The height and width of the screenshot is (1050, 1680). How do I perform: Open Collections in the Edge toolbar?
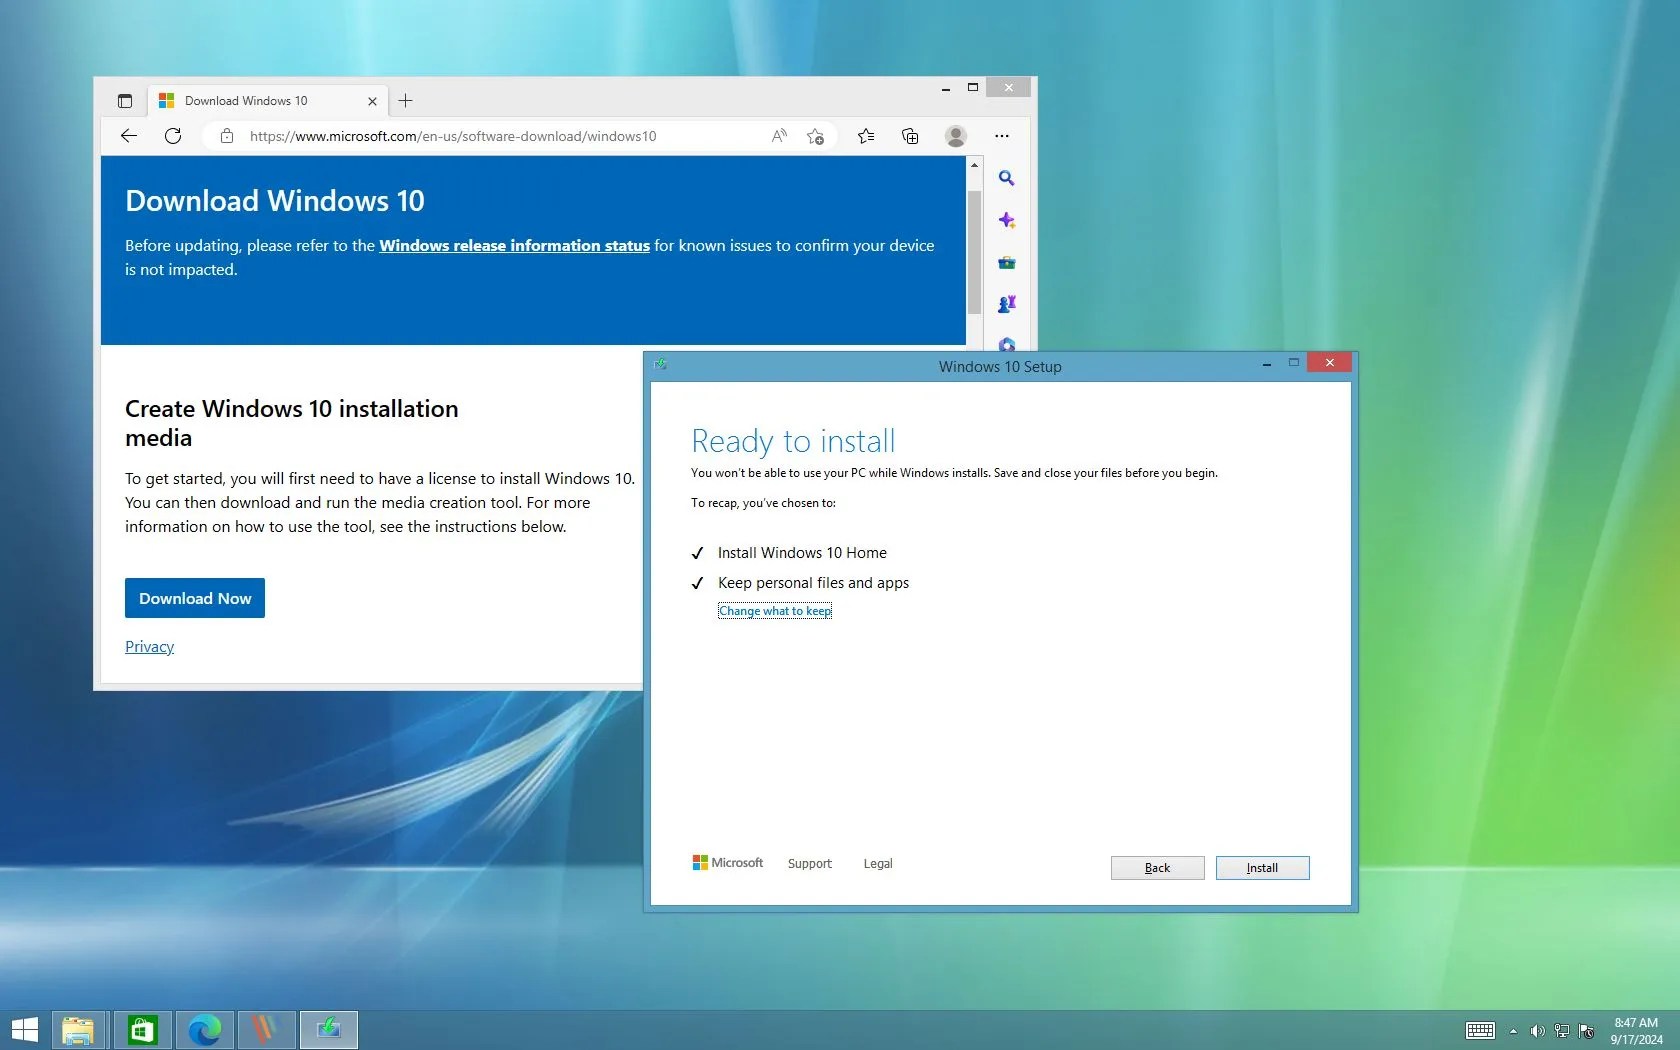[x=910, y=136]
